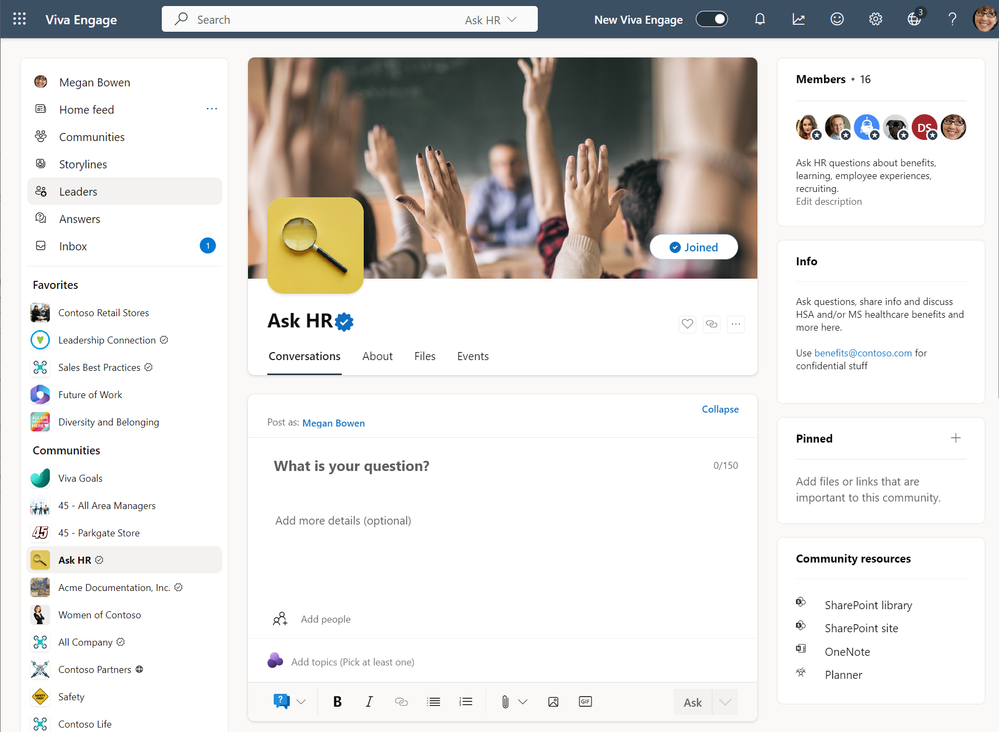Open the app launcher waffle icon
This screenshot has height=732, width=999.
click(x=20, y=19)
